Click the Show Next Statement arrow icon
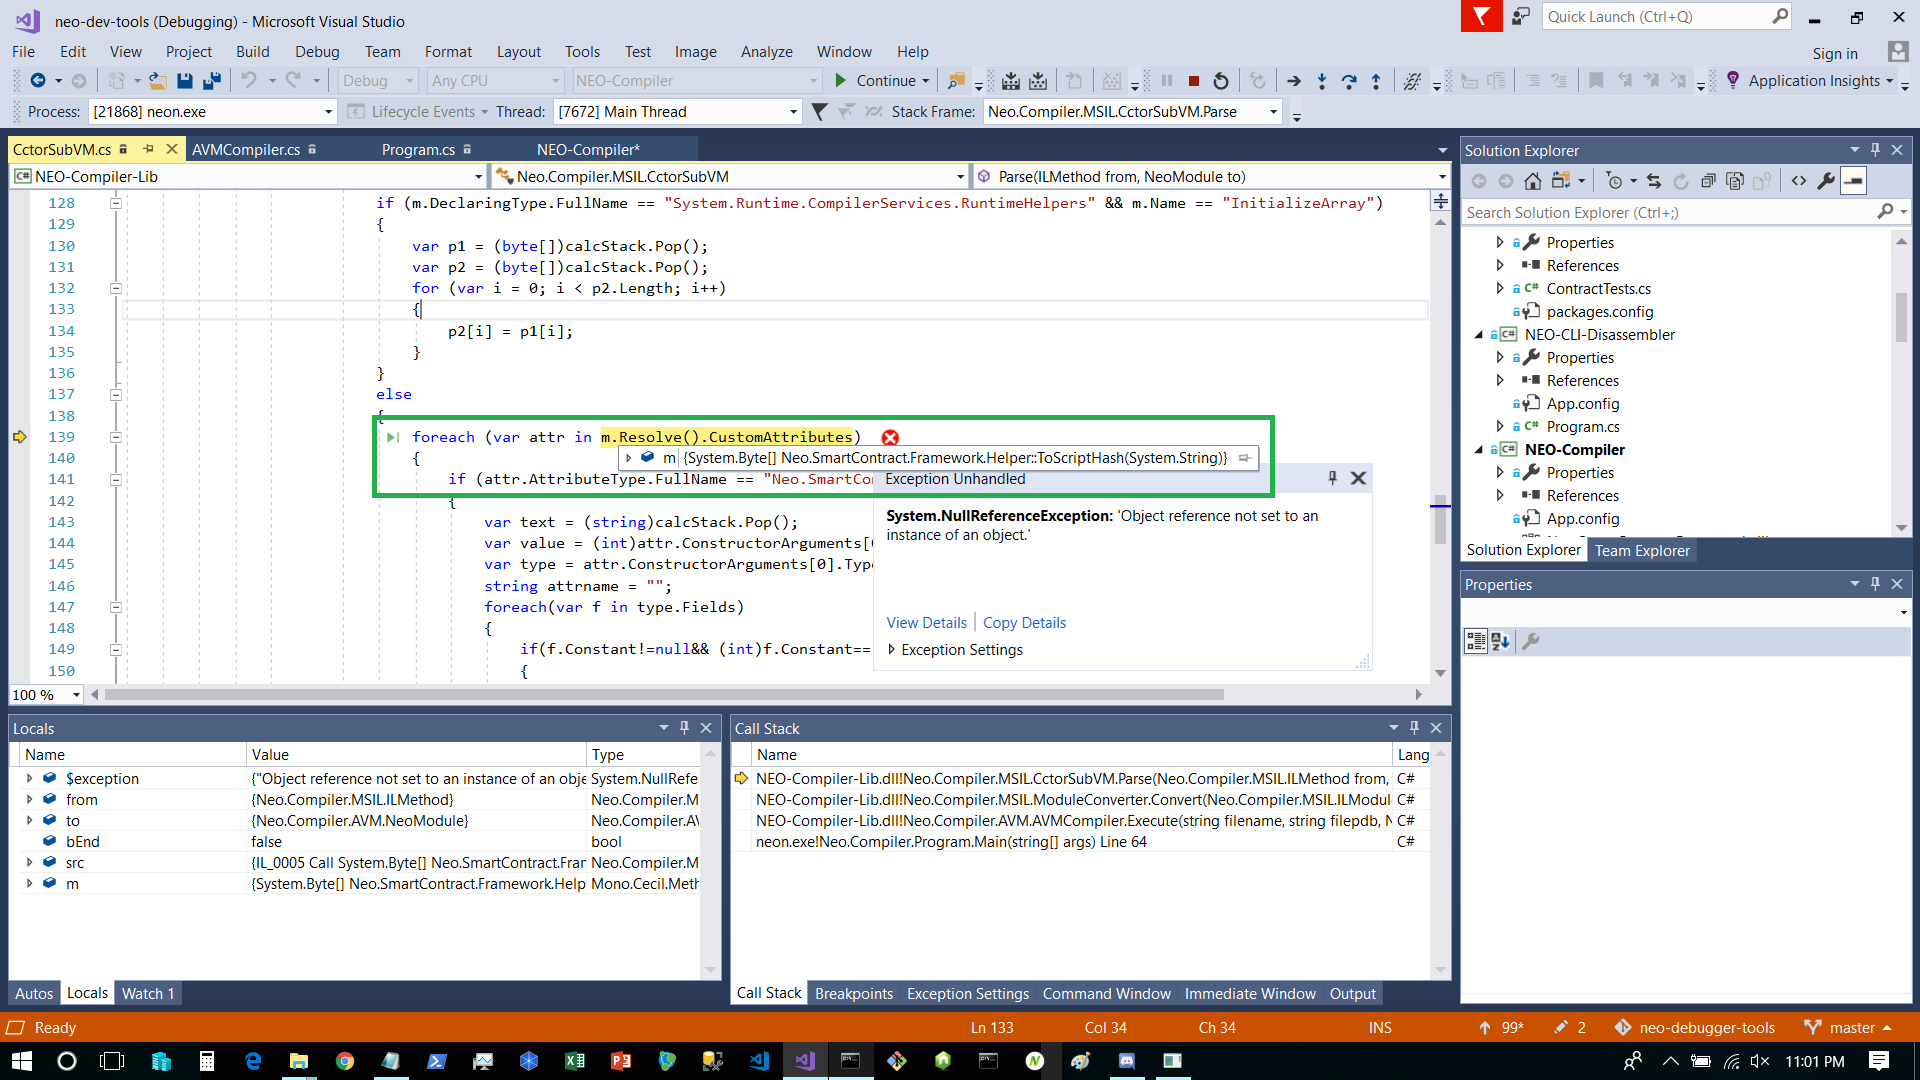The image size is (1920, 1080). [x=1294, y=81]
